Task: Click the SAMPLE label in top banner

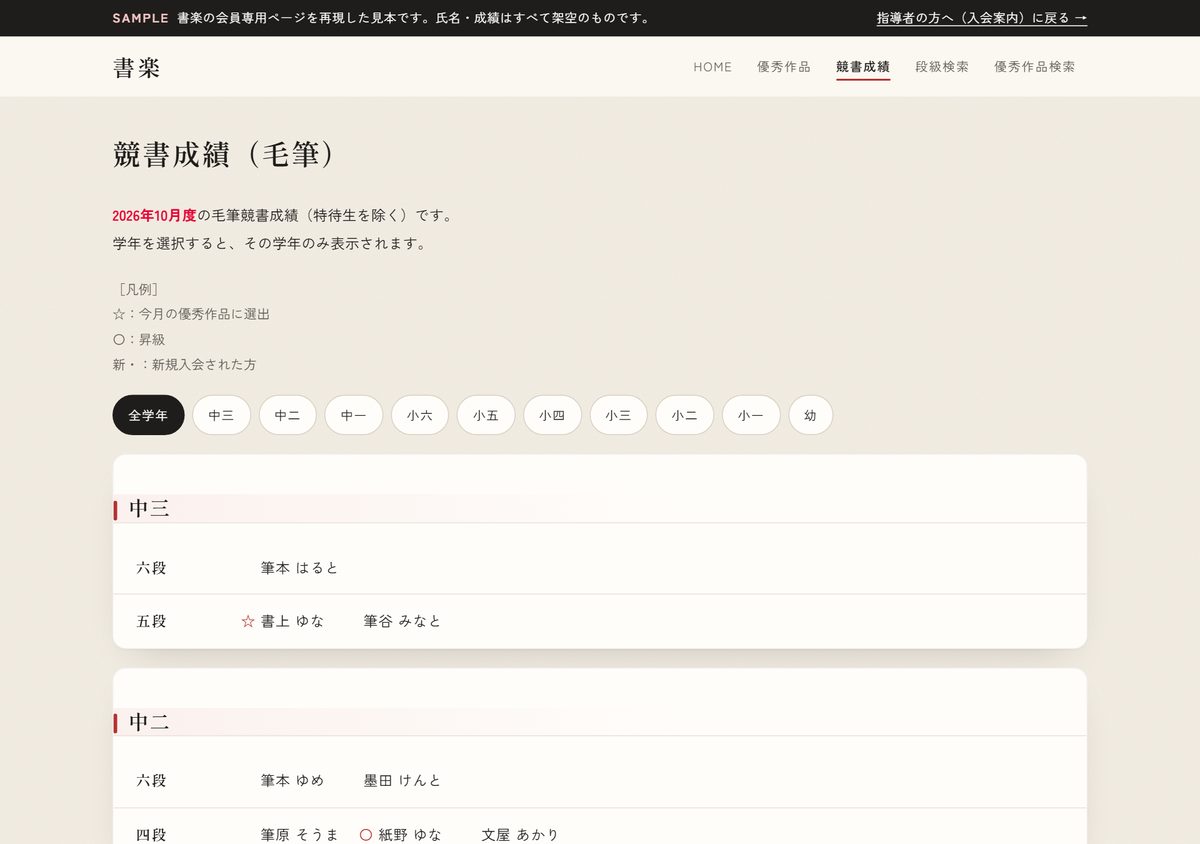Action: pyautogui.click(x=140, y=18)
